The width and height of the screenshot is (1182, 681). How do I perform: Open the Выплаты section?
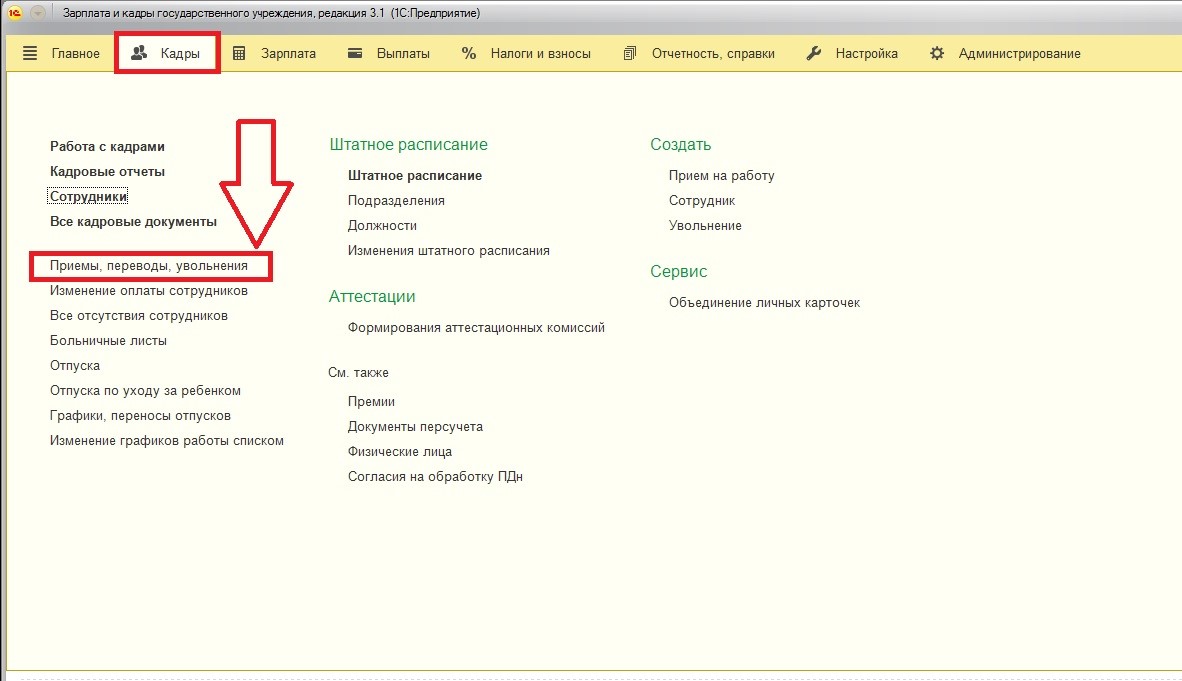[403, 54]
